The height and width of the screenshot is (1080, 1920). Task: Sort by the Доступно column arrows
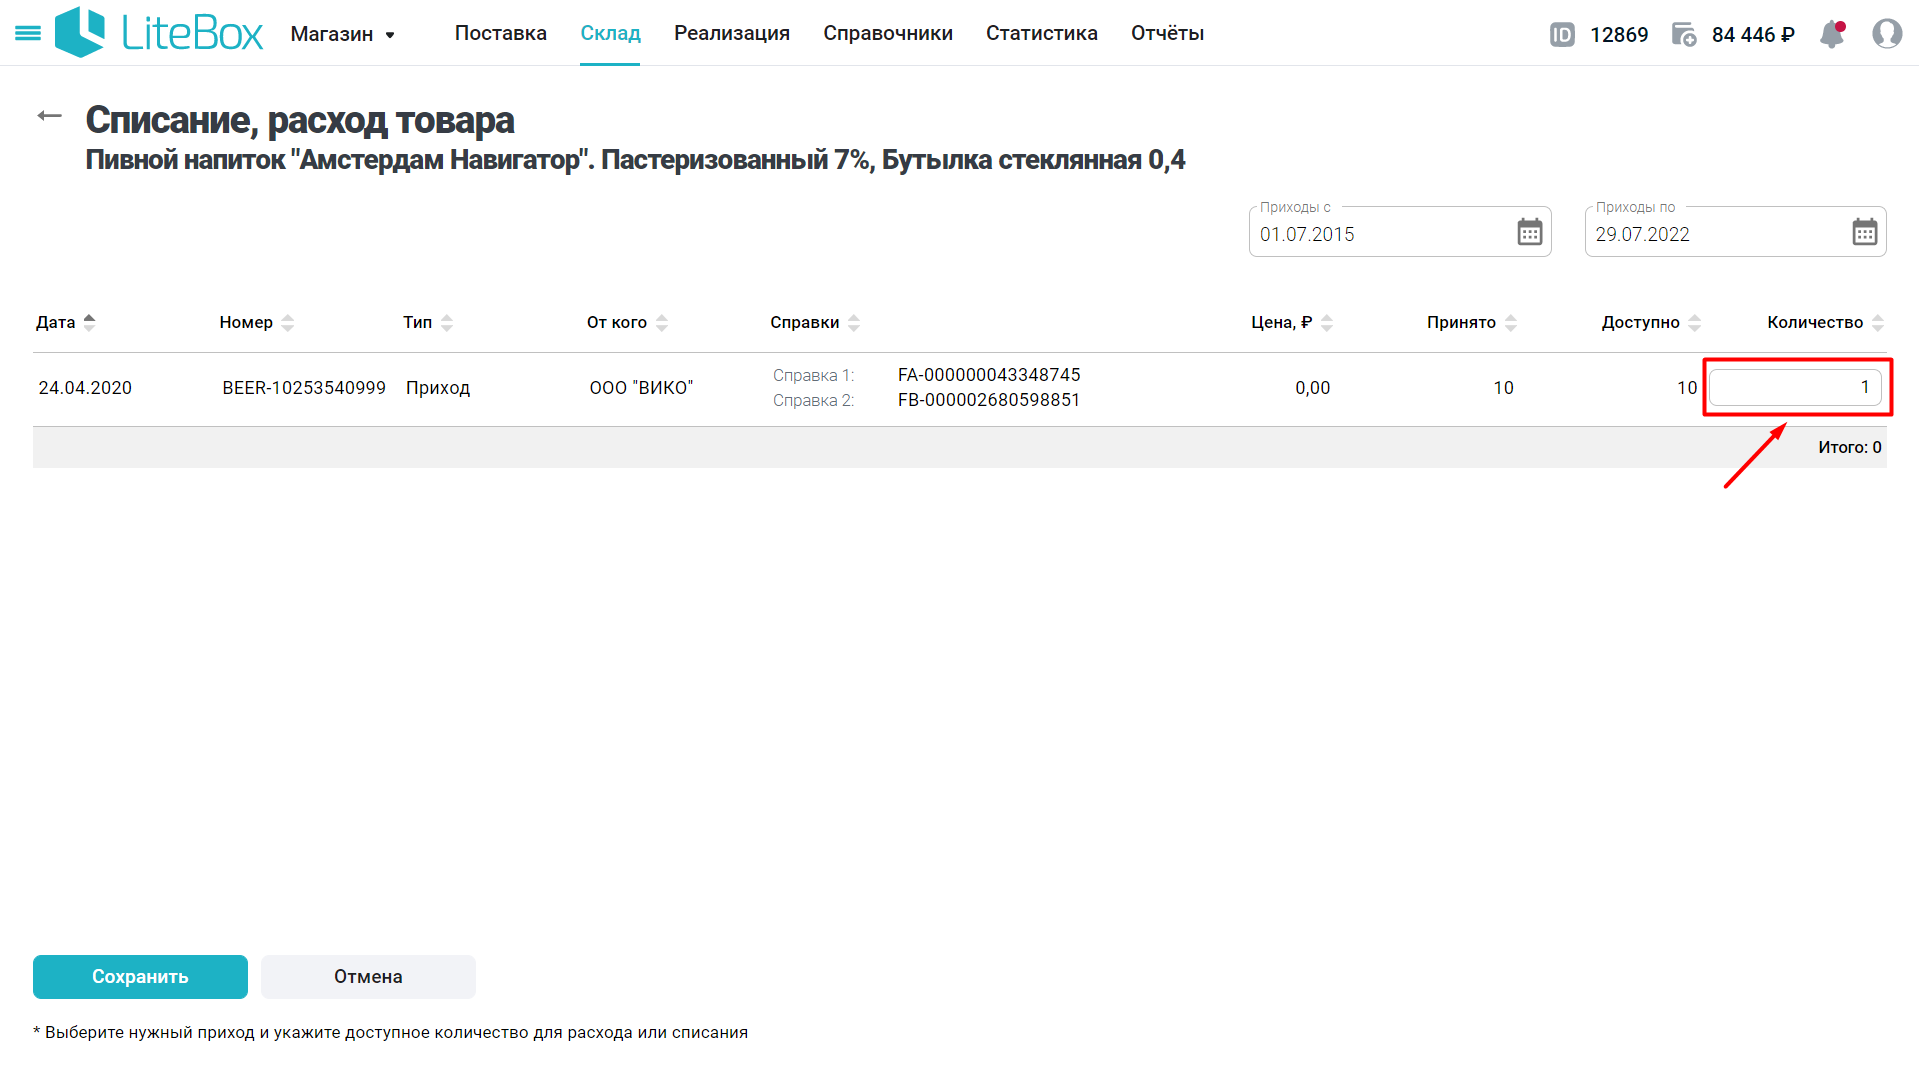[x=1694, y=322]
